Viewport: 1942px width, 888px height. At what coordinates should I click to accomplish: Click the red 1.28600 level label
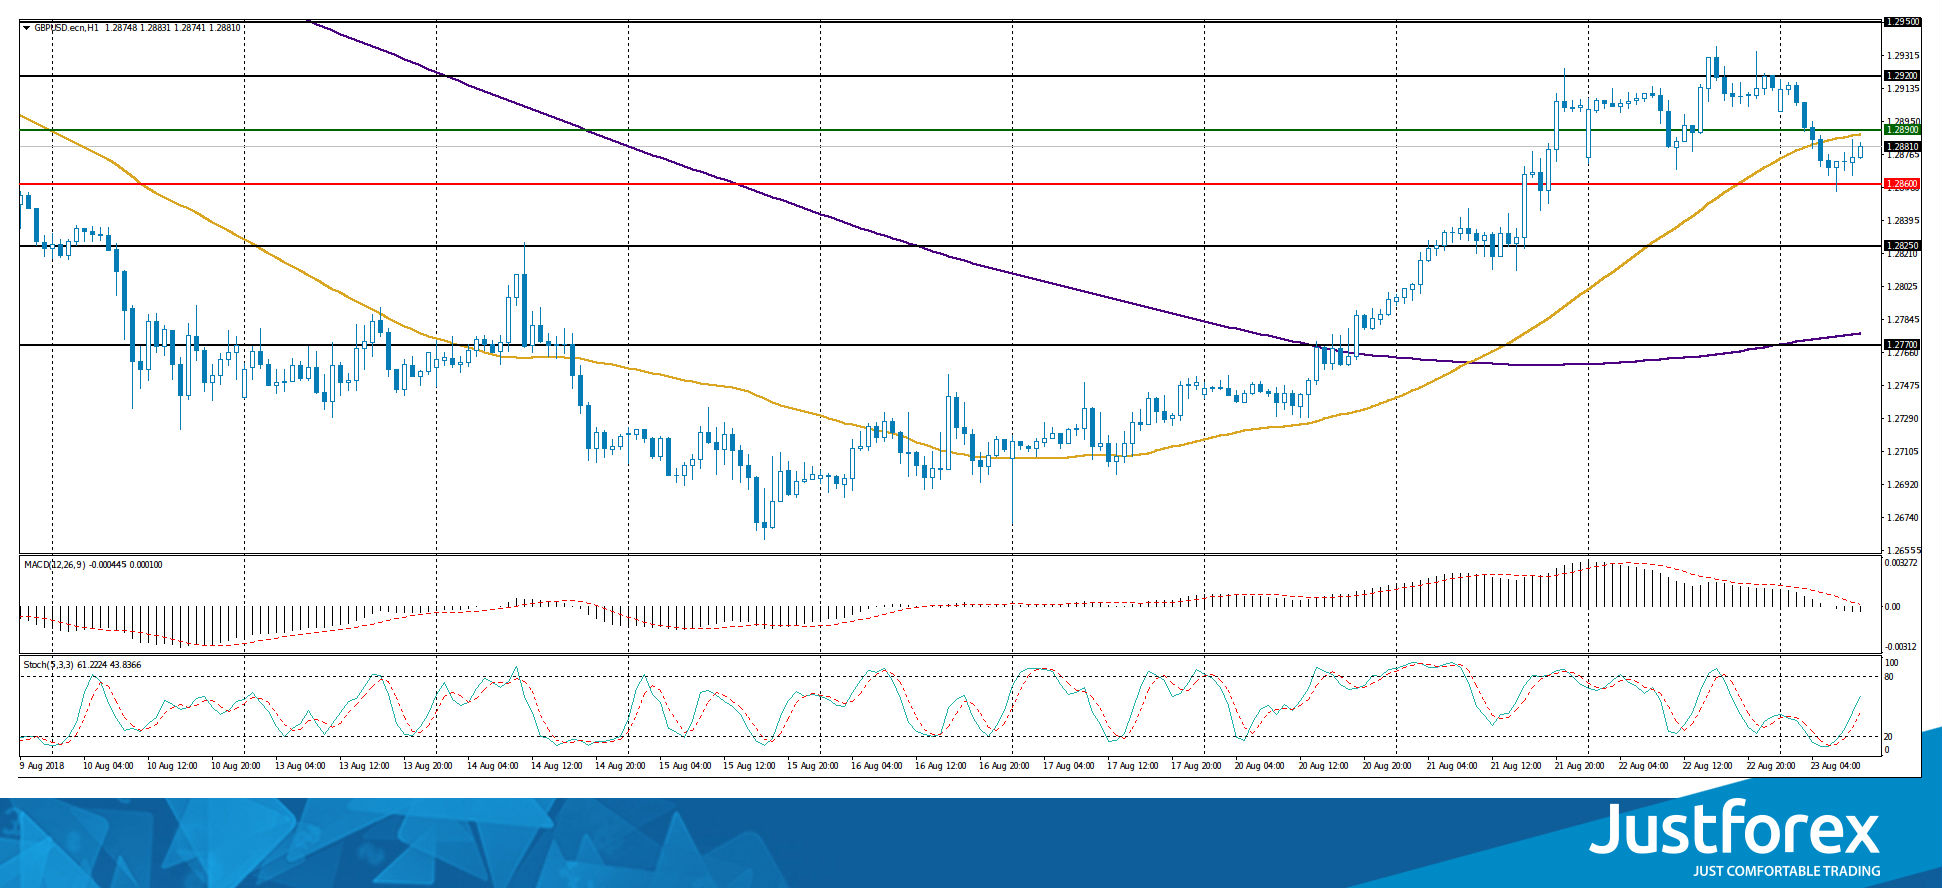(1901, 184)
